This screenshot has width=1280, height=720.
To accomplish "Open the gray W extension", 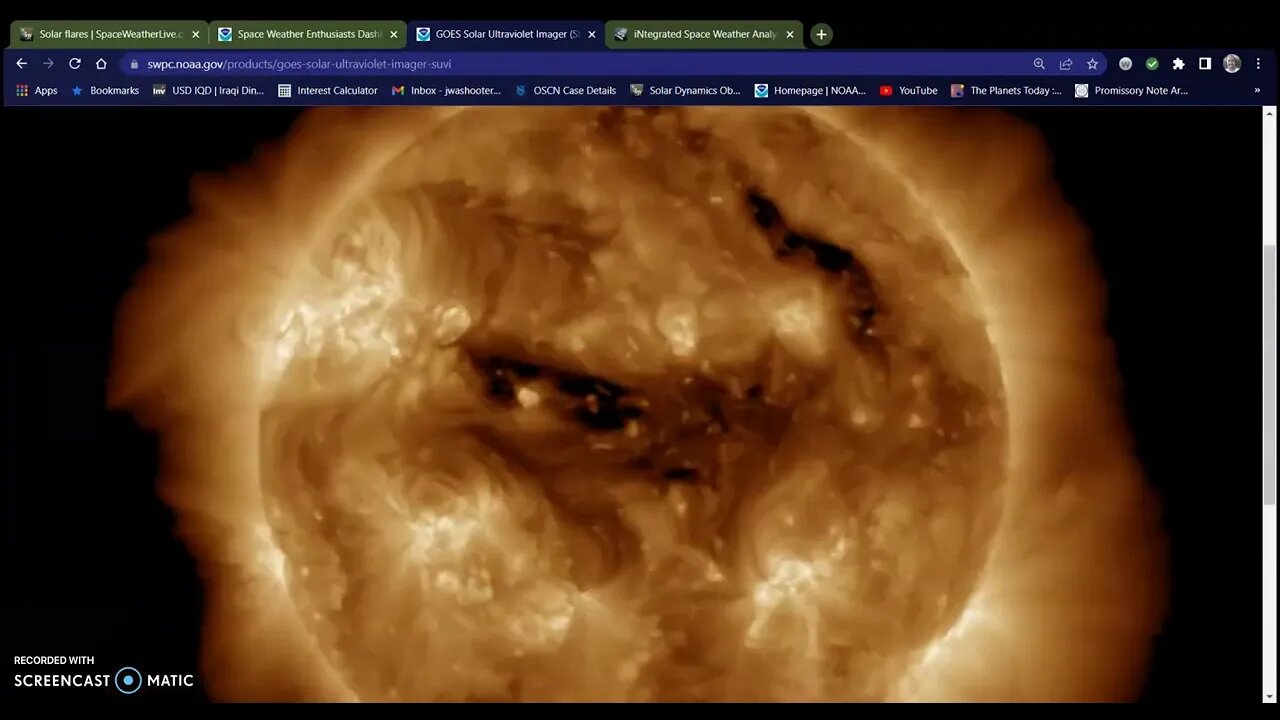I will [x=1125, y=63].
